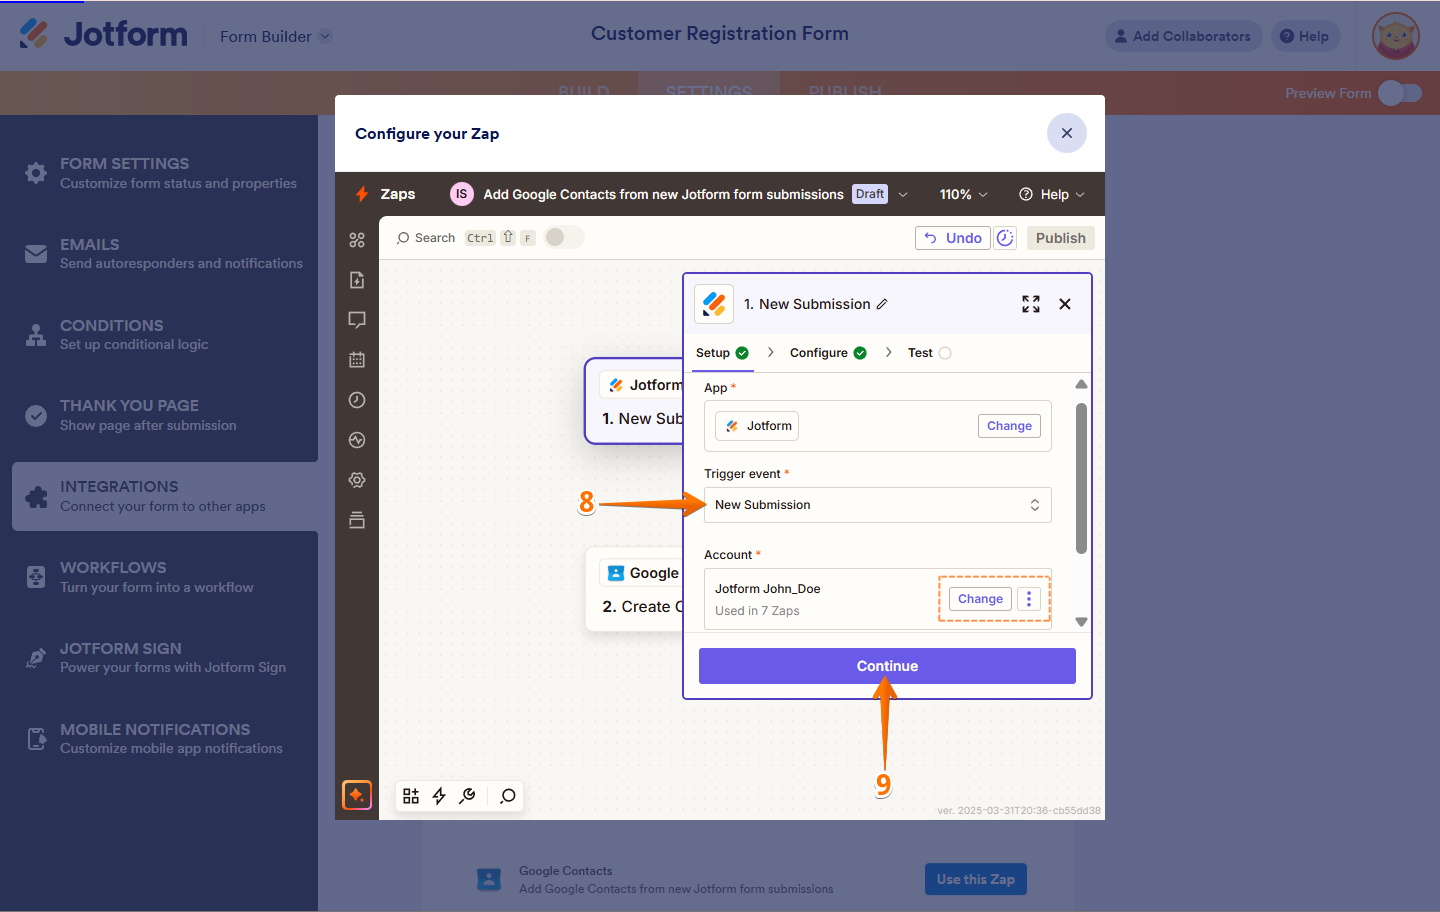Launch the orange AI sparkle assistant

pos(357,795)
